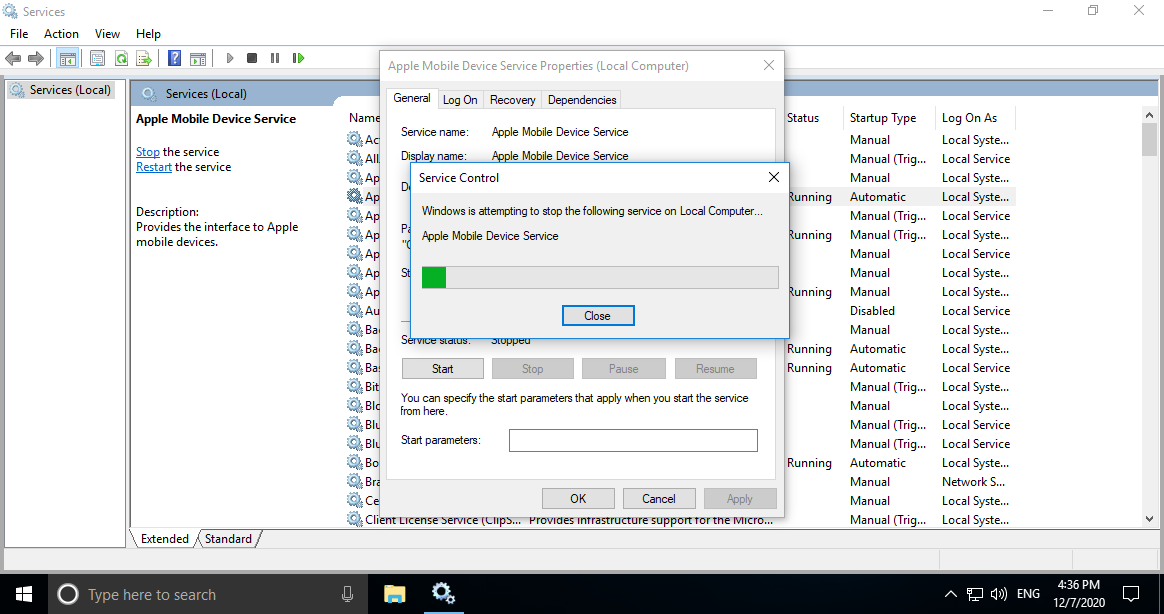This screenshot has height=614, width=1164.
Task: Select the gear icon of the 'All' service row
Action: [355, 158]
